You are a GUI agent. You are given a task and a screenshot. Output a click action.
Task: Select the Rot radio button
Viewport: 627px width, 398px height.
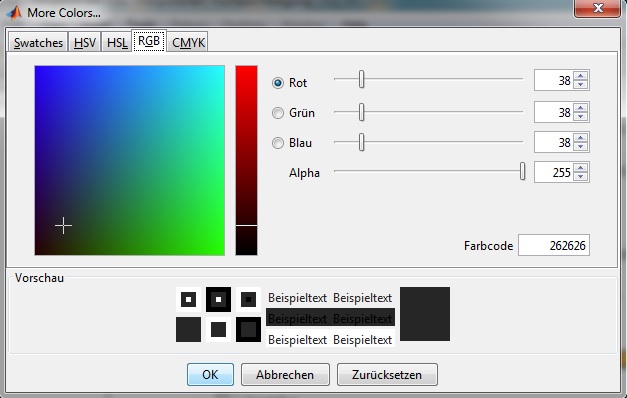click(x=278, y=83)
